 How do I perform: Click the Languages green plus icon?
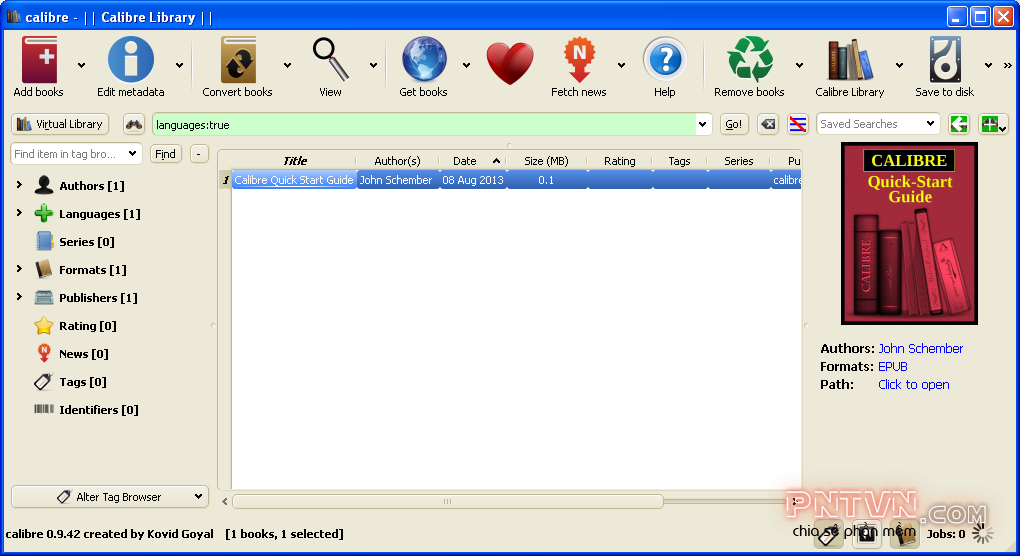tap(44, 213)
